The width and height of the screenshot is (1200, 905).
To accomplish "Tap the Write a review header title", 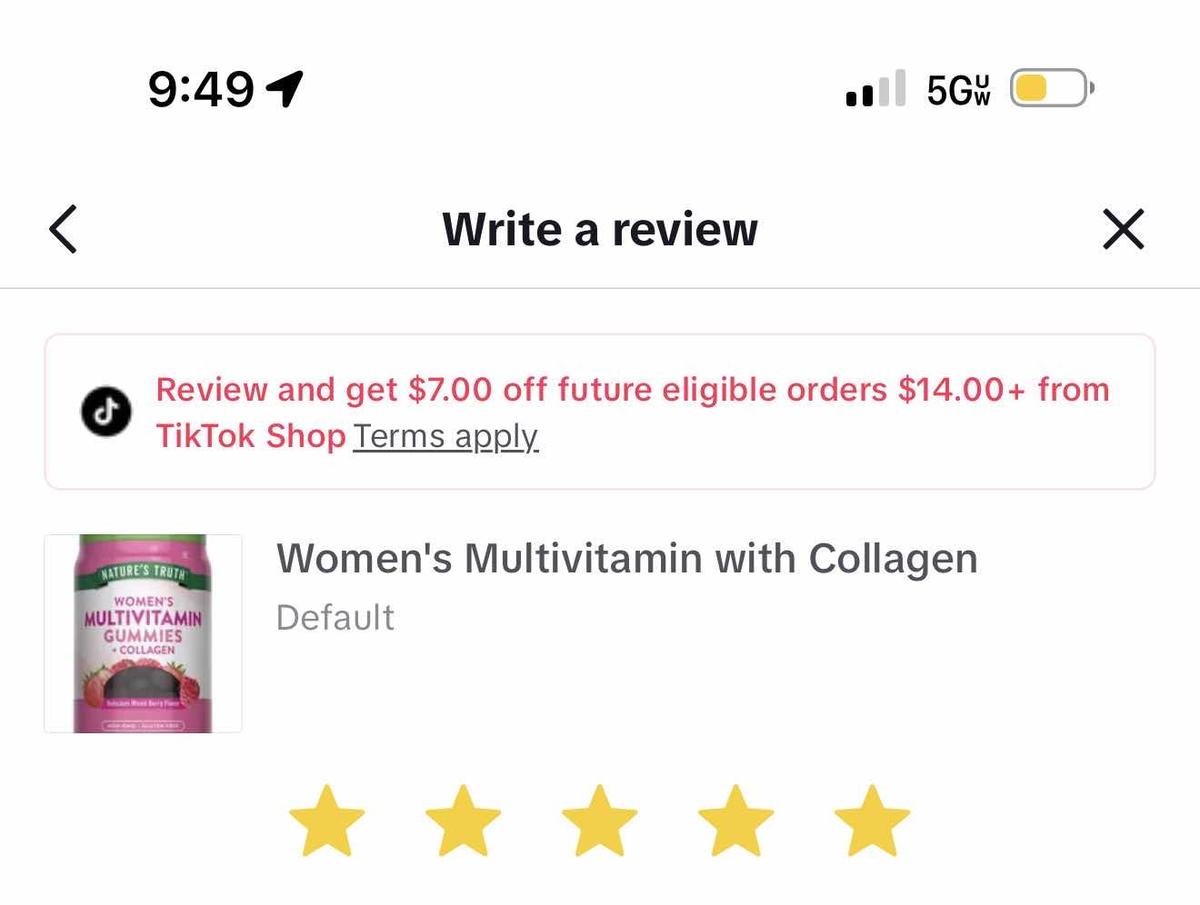I will [600, 229].
